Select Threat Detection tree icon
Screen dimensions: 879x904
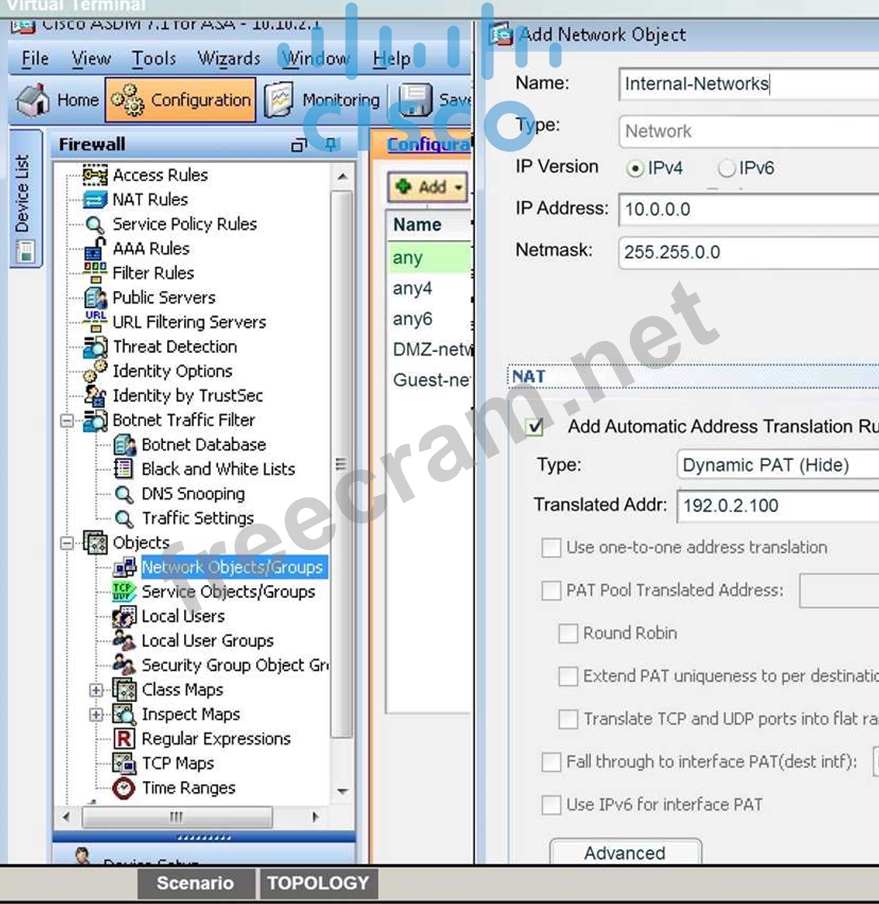click(96, 347)
